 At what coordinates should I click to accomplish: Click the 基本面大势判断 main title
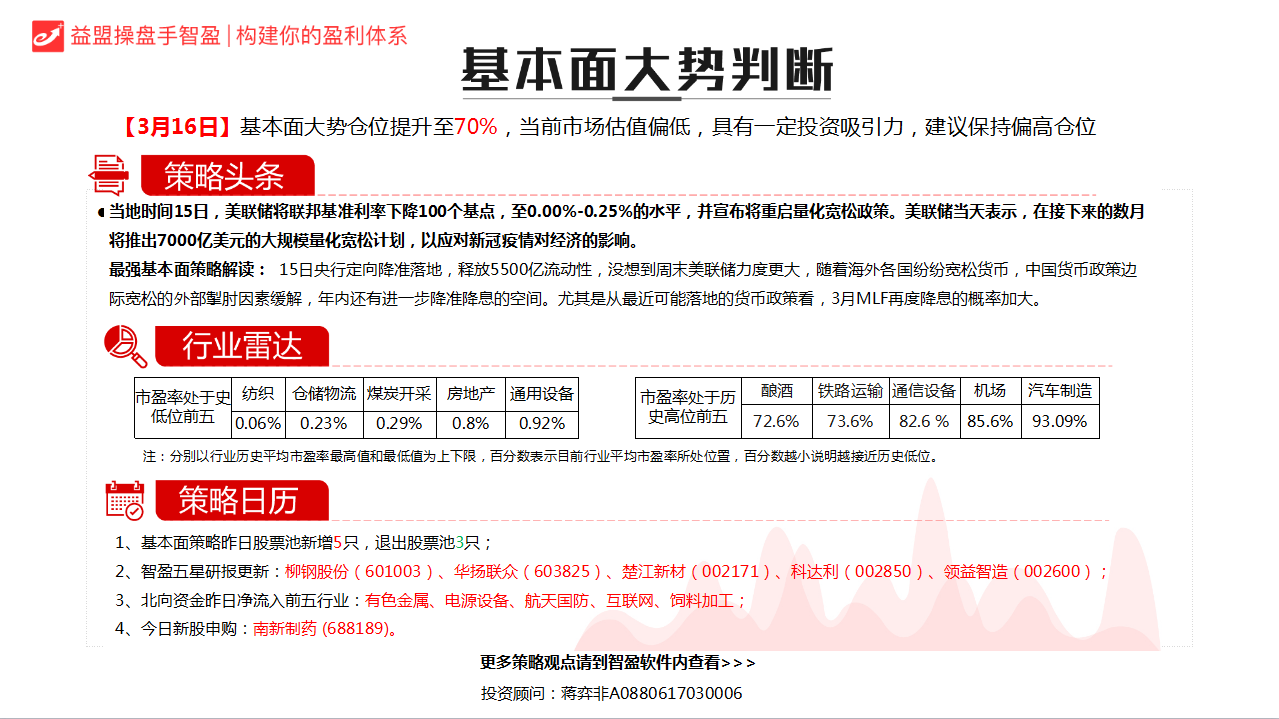(646, 70)
